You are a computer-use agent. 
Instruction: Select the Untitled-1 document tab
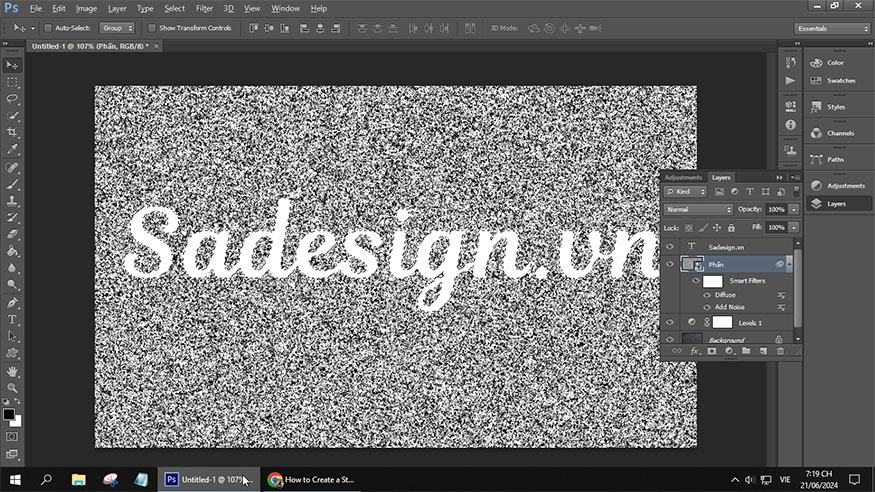point(90,46)
